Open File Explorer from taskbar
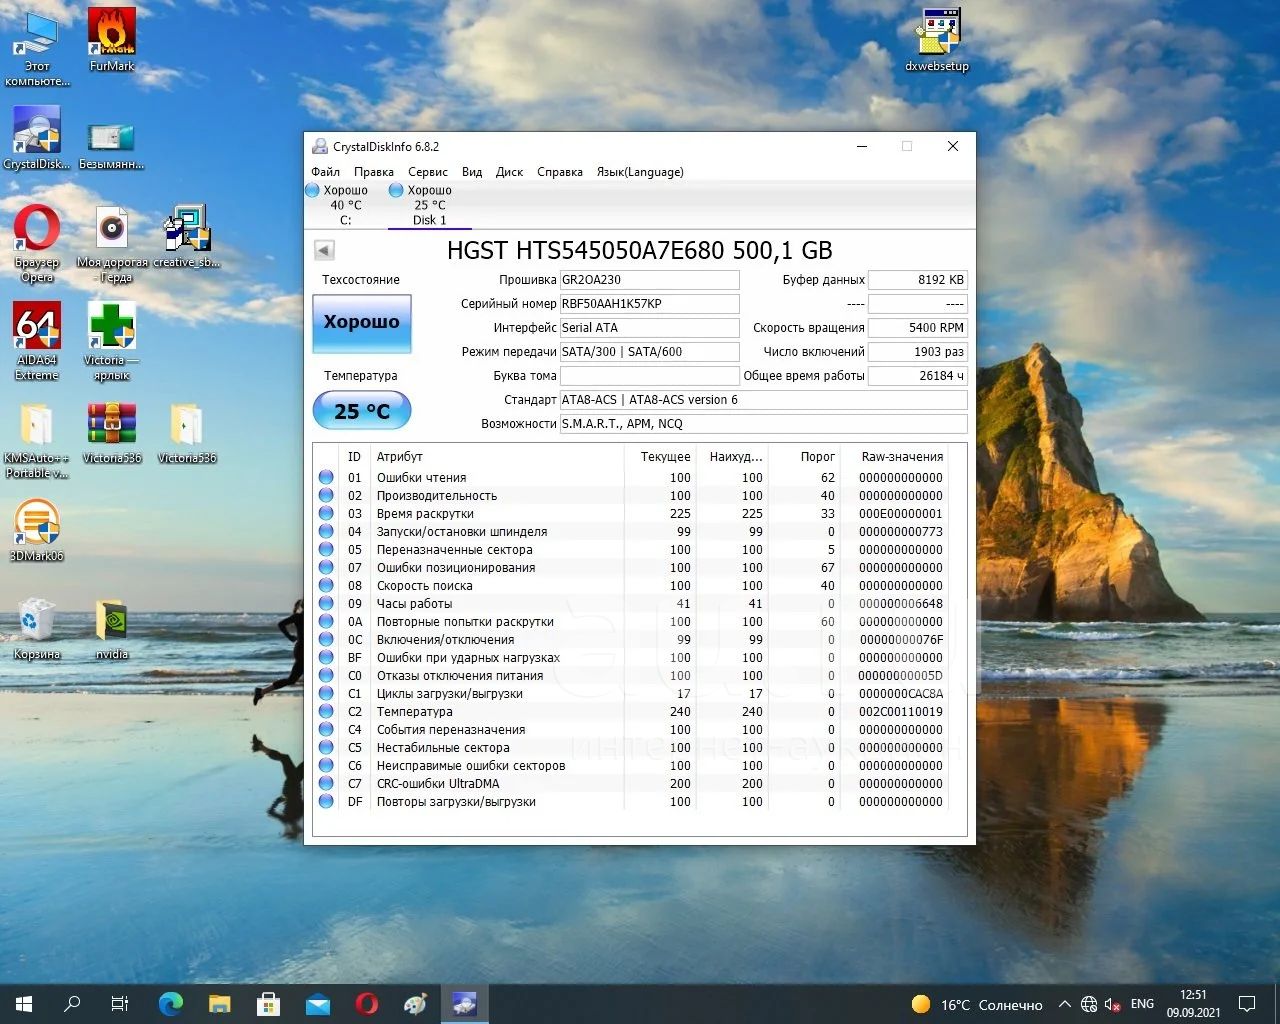Viewport: 1280px width, 1024px height. (219, 1003)
